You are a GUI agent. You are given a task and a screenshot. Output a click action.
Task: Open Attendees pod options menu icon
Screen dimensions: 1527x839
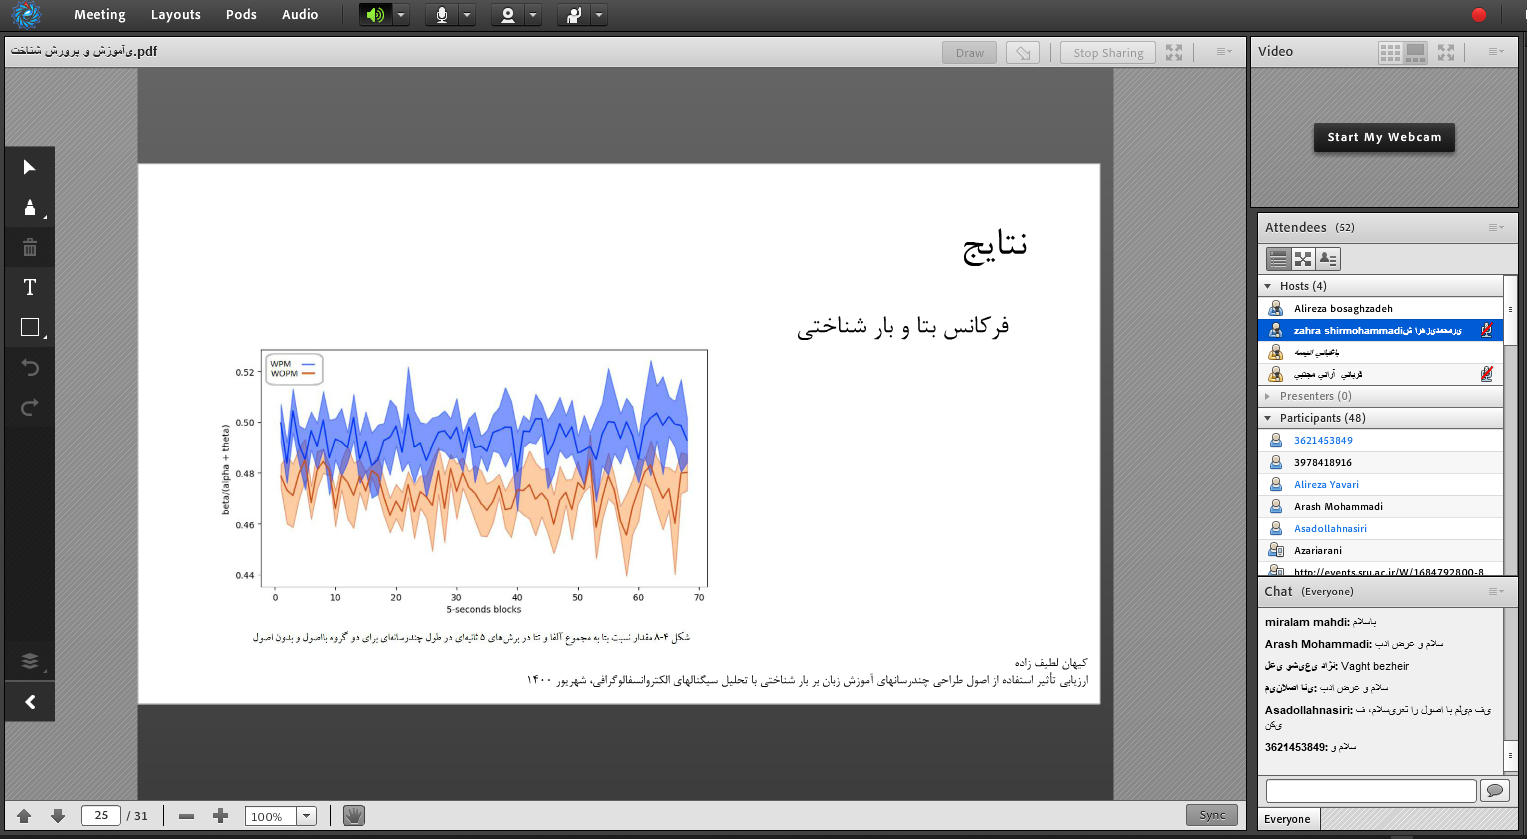click(x=1496, y=227)
